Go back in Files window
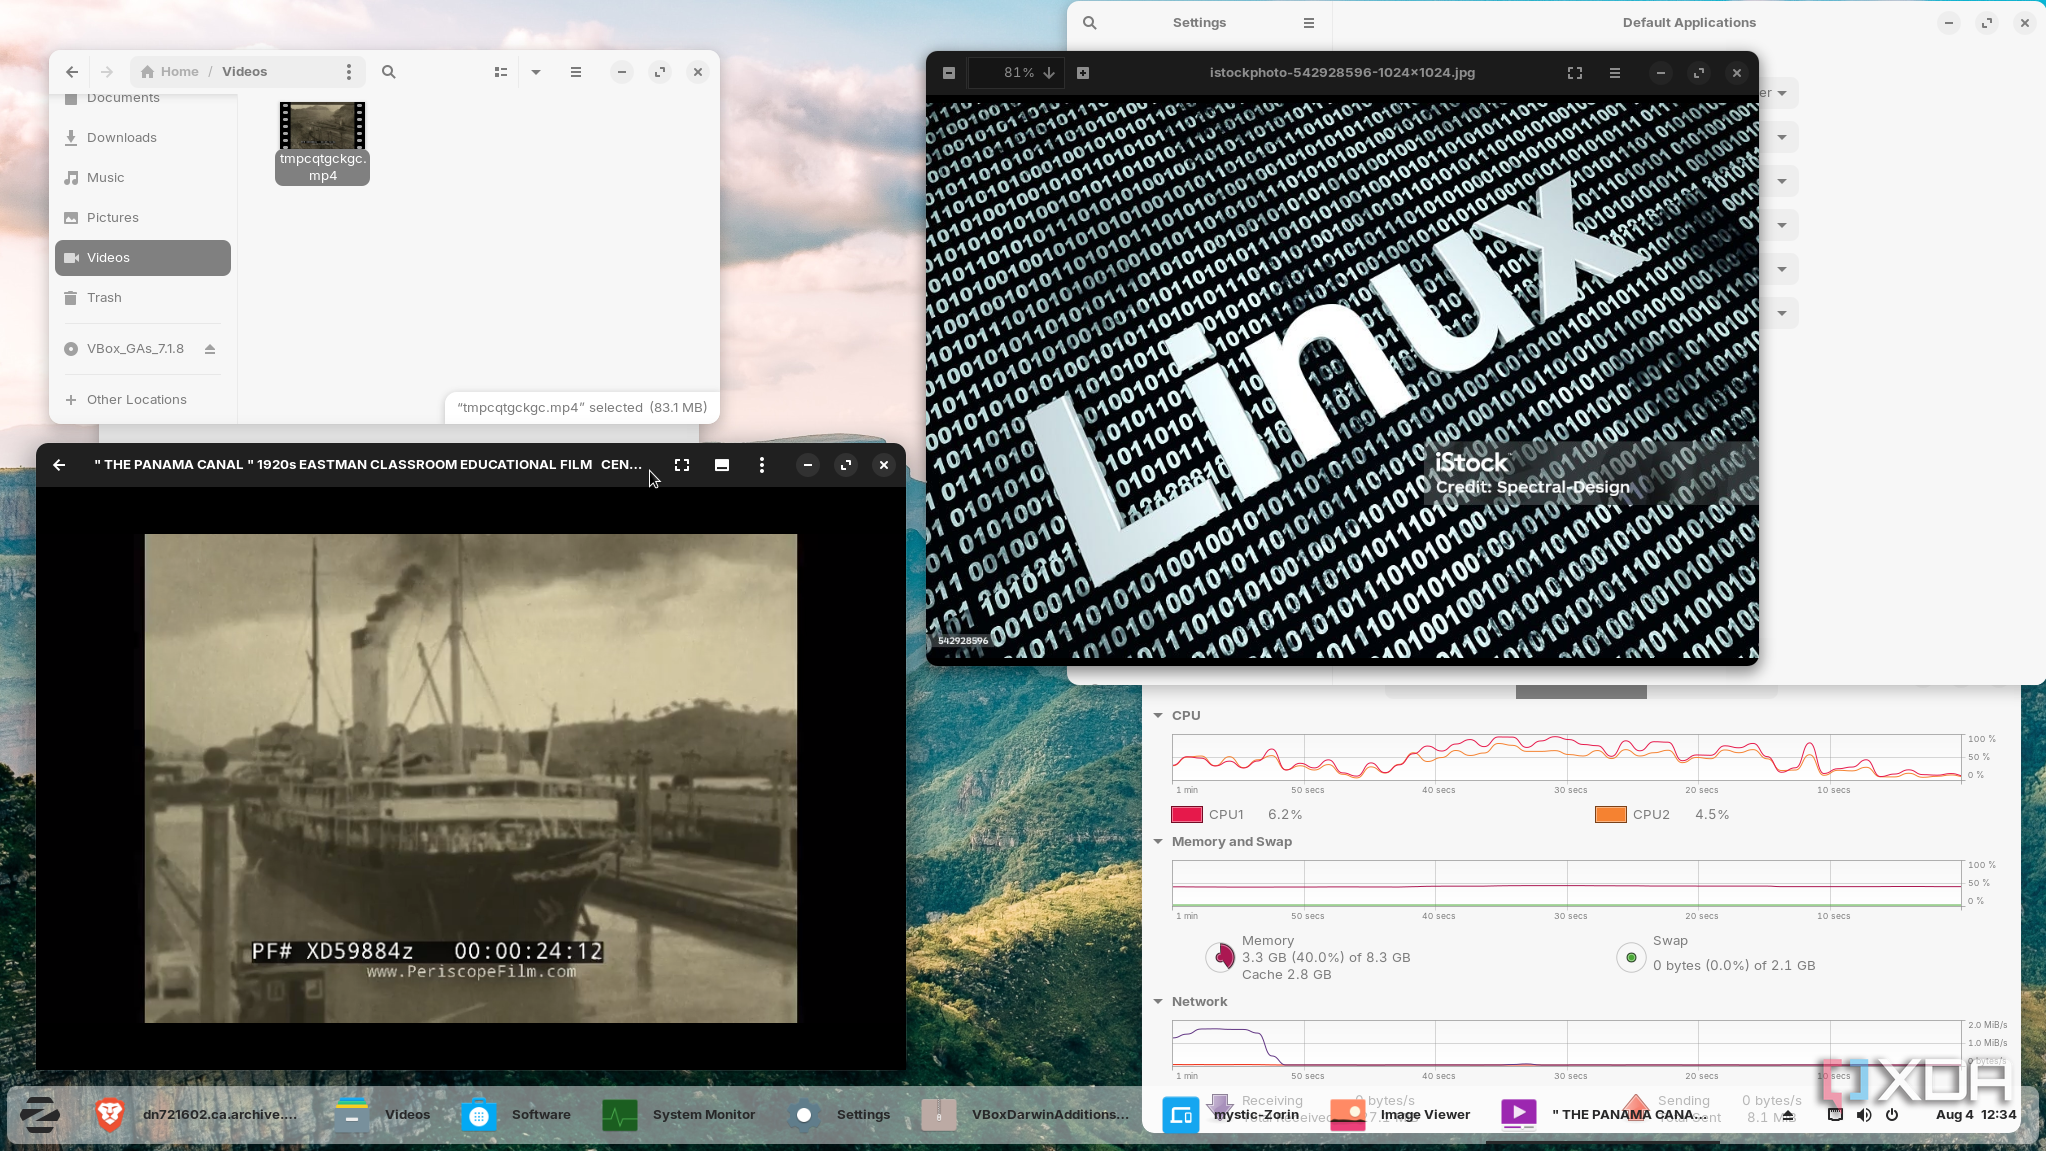Image resolution: width=2046 pixels, height=1151 pixels. point(72,72)
